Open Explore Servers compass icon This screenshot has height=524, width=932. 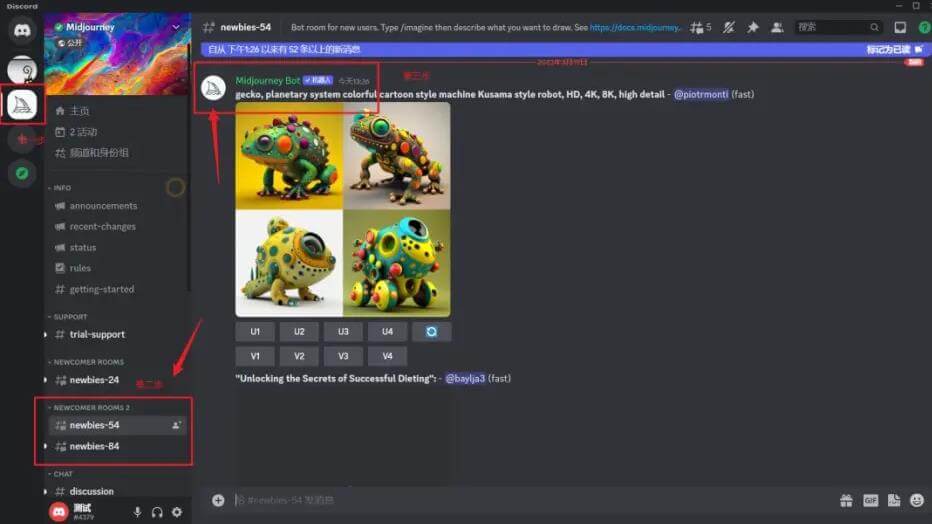tap(21, 173)
